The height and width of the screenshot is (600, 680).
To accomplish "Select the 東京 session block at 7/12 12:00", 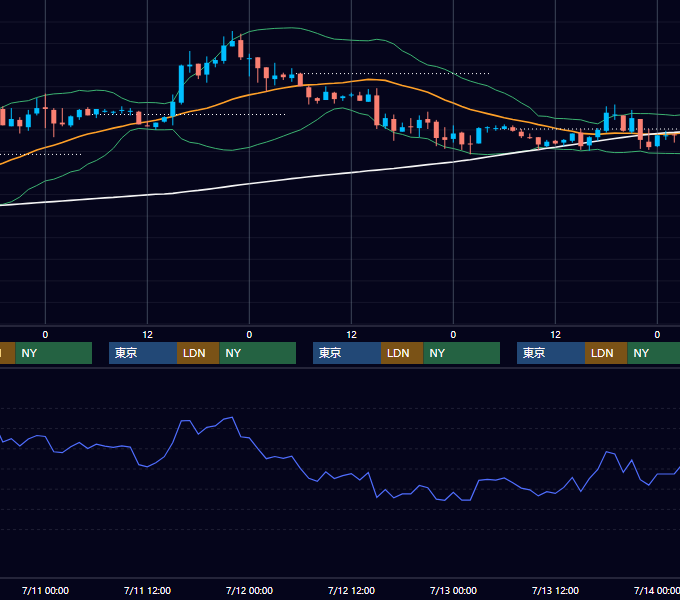I will (x=347, y=353).
